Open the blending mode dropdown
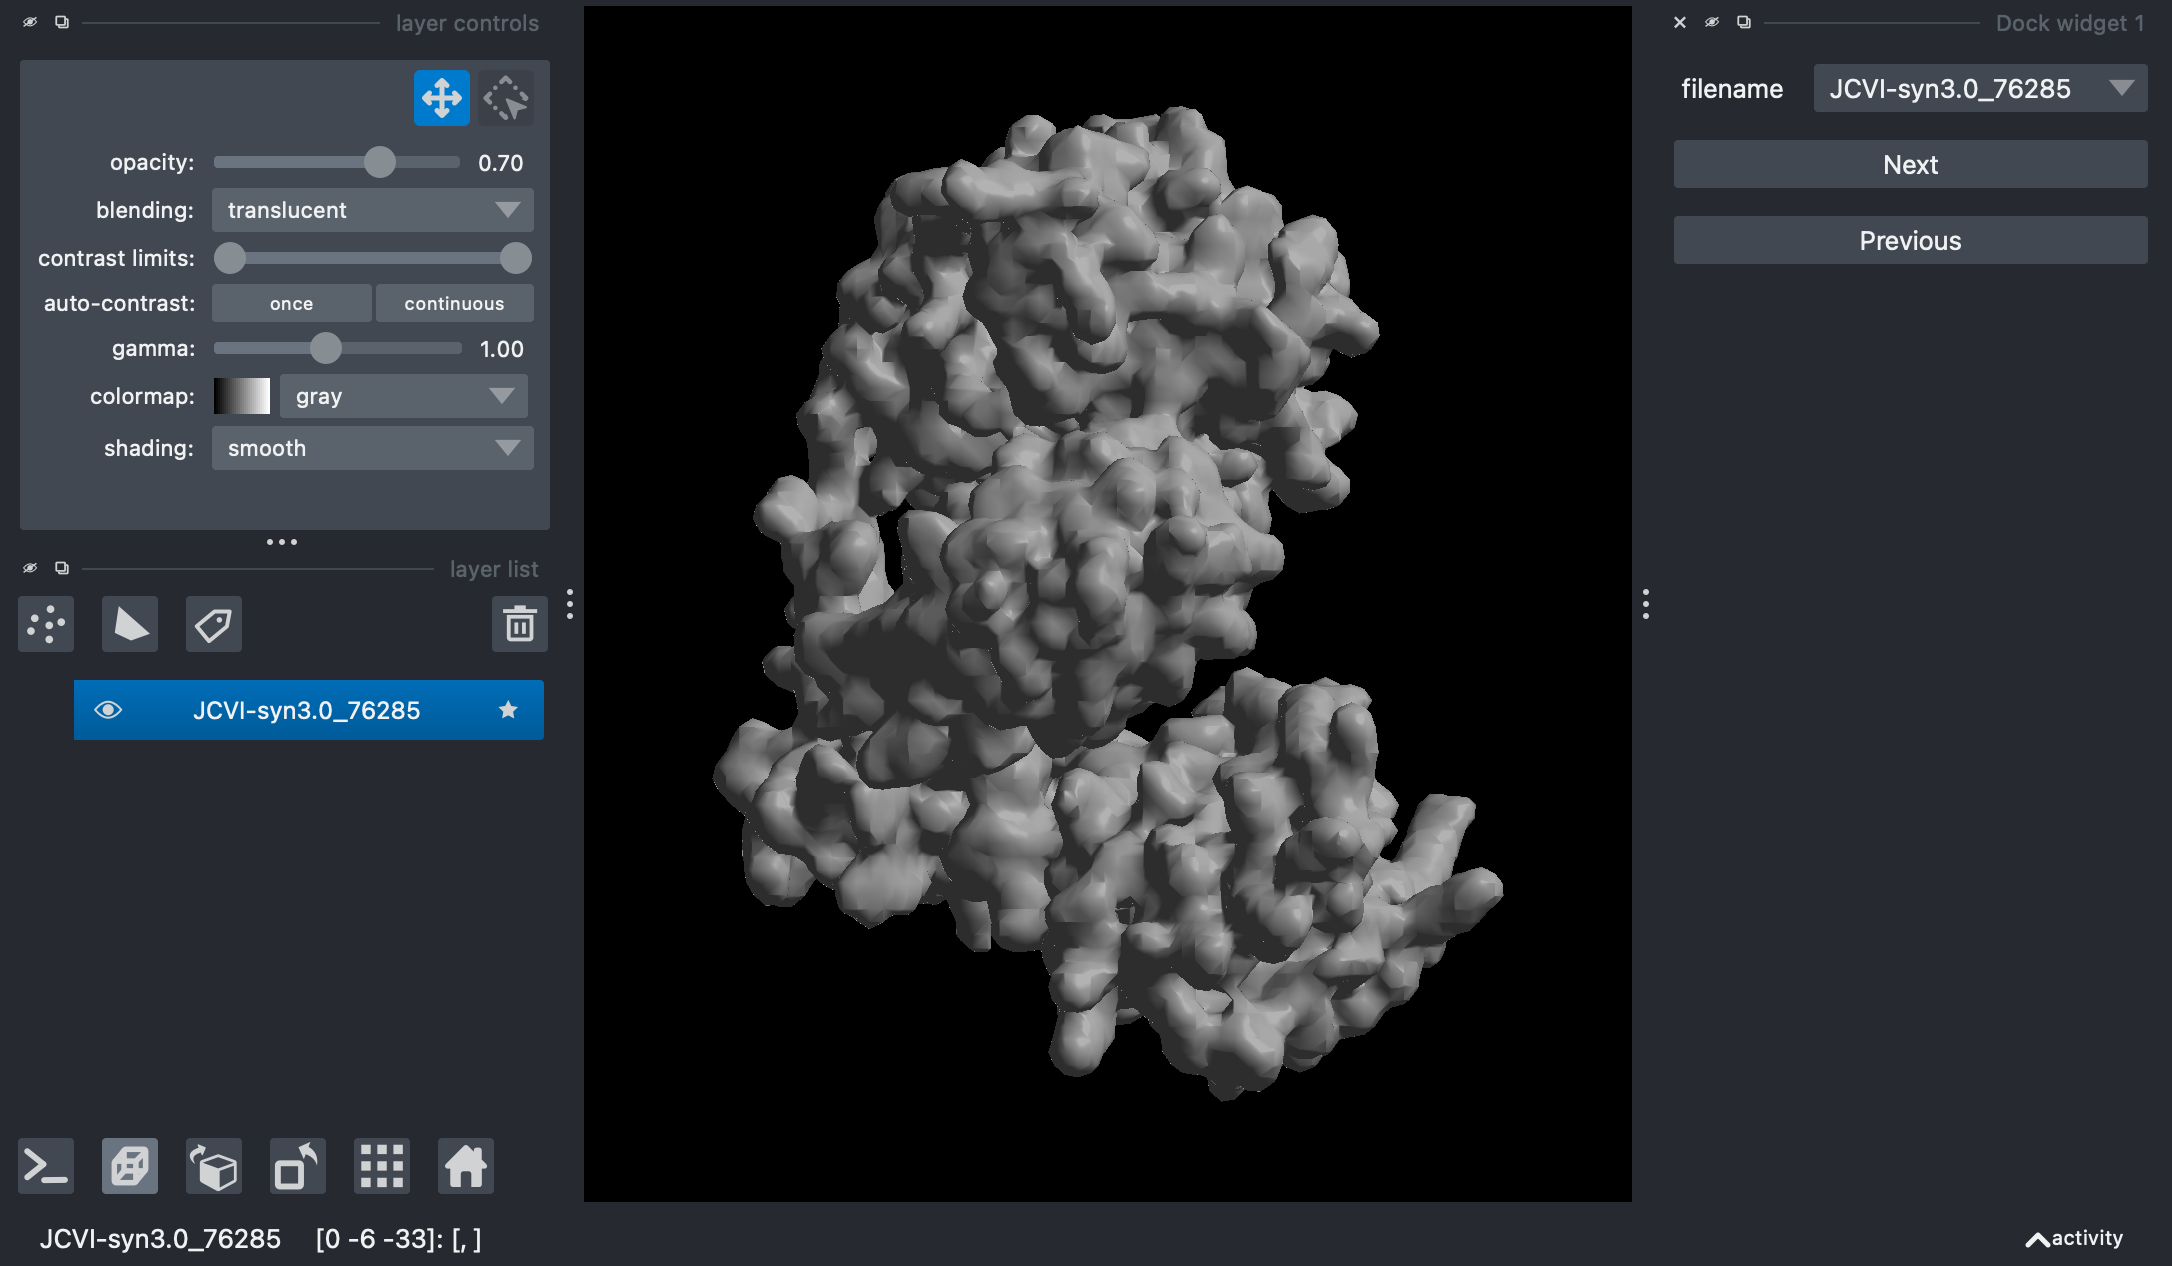Image resolution: width=2172 pixels, height=1266 pixels. pos(372,210)
